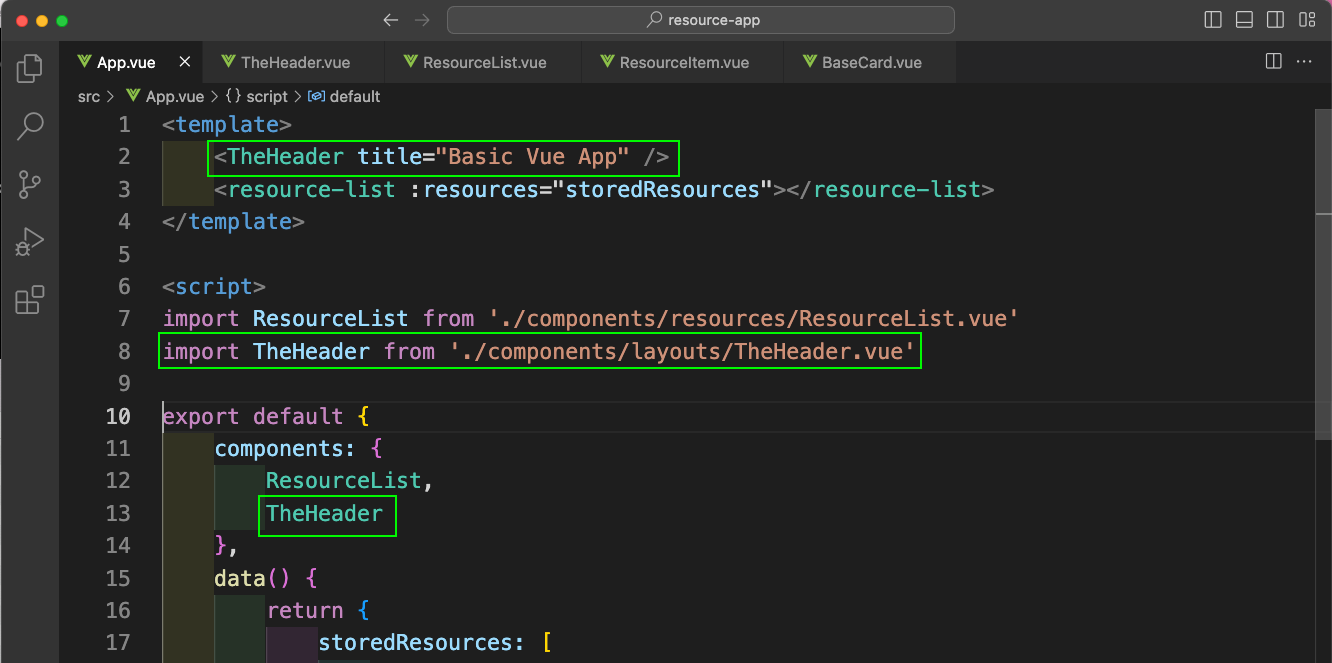Image resolution: width=1332 pixels, height=663 pixels.
Task: Click the resource-app command center search box
Action: coord(701,20)
